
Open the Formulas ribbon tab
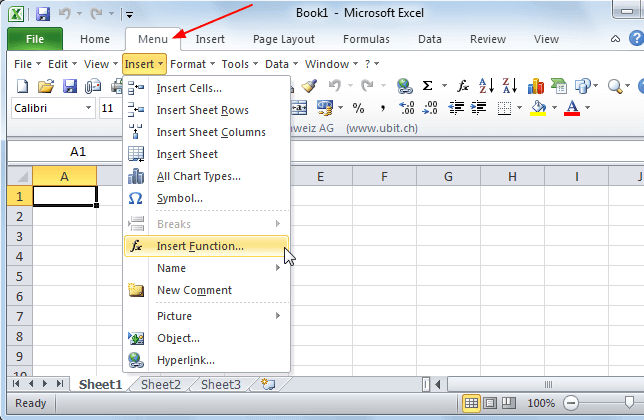click(x=366, y=39)
